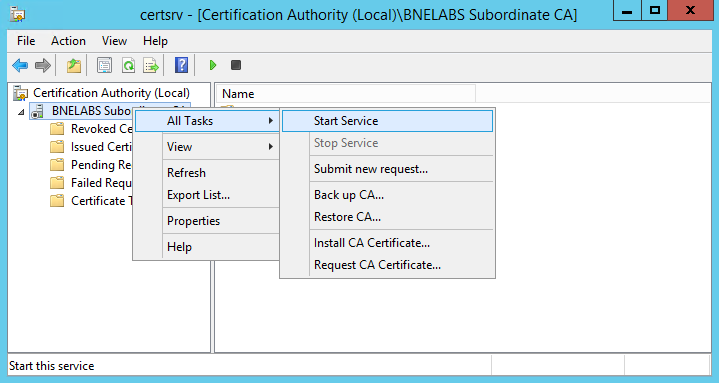The image size is (719, 383).
Task: Click the Forward arrow toolbar icon
Action: click(43, 66)
